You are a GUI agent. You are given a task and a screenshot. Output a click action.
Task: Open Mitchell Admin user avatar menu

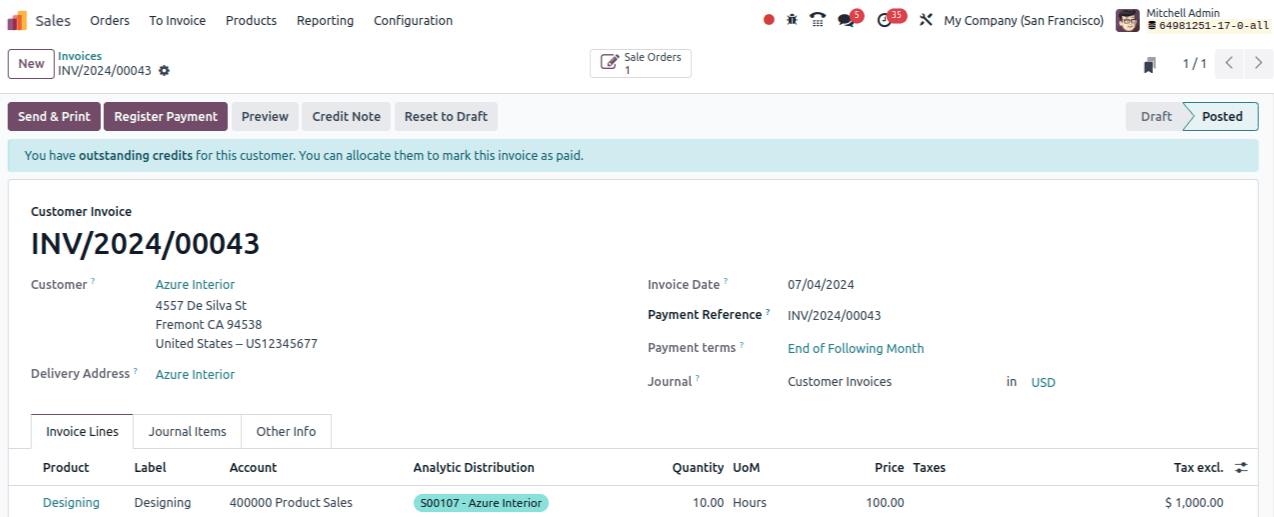click(x=1128, y=20)
